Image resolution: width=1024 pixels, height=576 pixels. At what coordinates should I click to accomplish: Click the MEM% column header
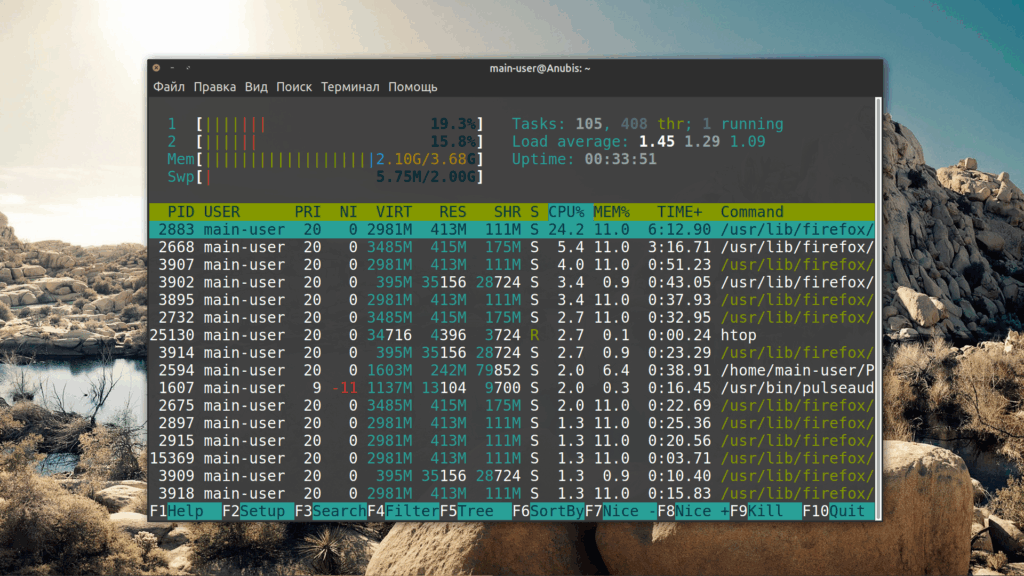click(612, 212)
